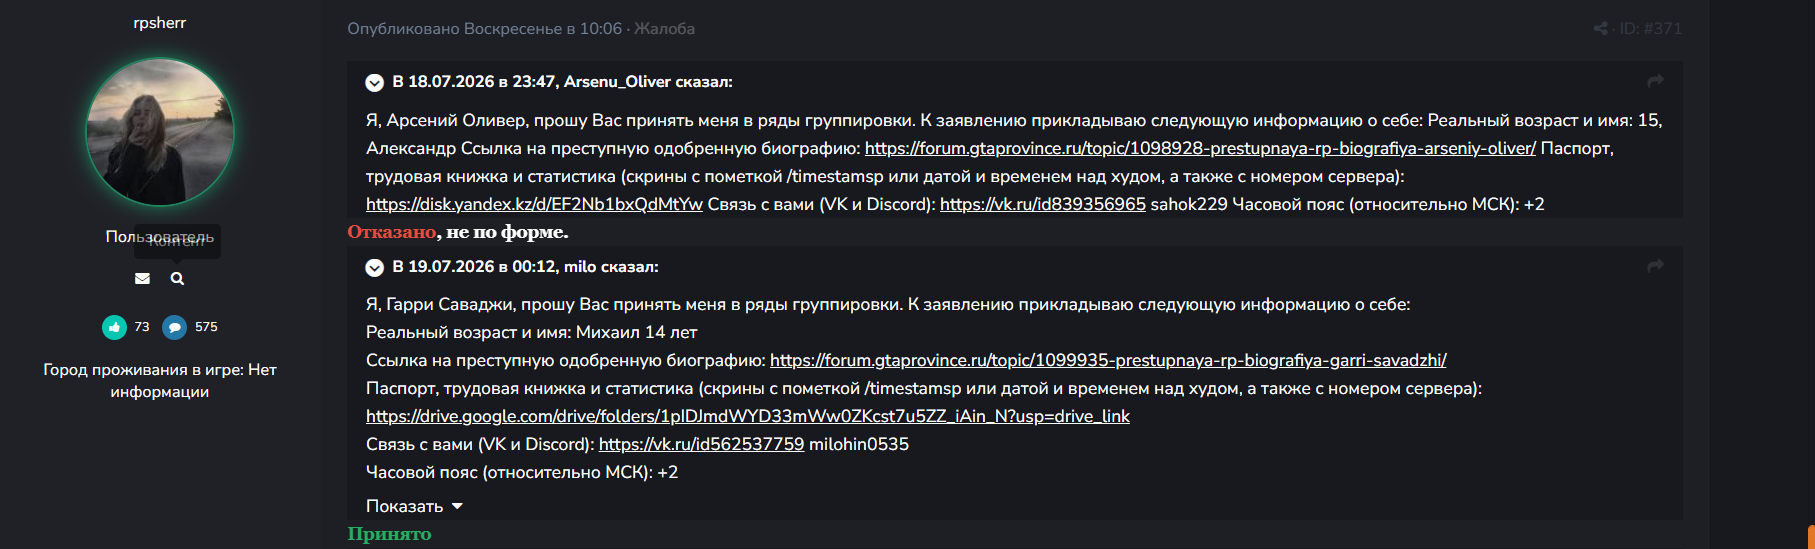The height and width of the screenshot is (549, 1815).
Task: Open vk.ru/id562537759 profile link
Action: click(x=701, y=444)
